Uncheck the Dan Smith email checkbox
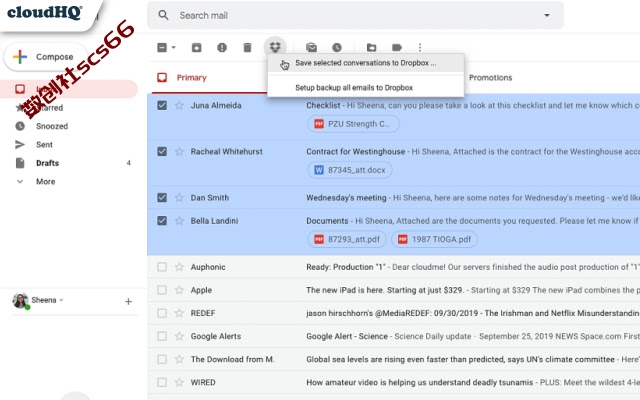 [x=162, y=198]
